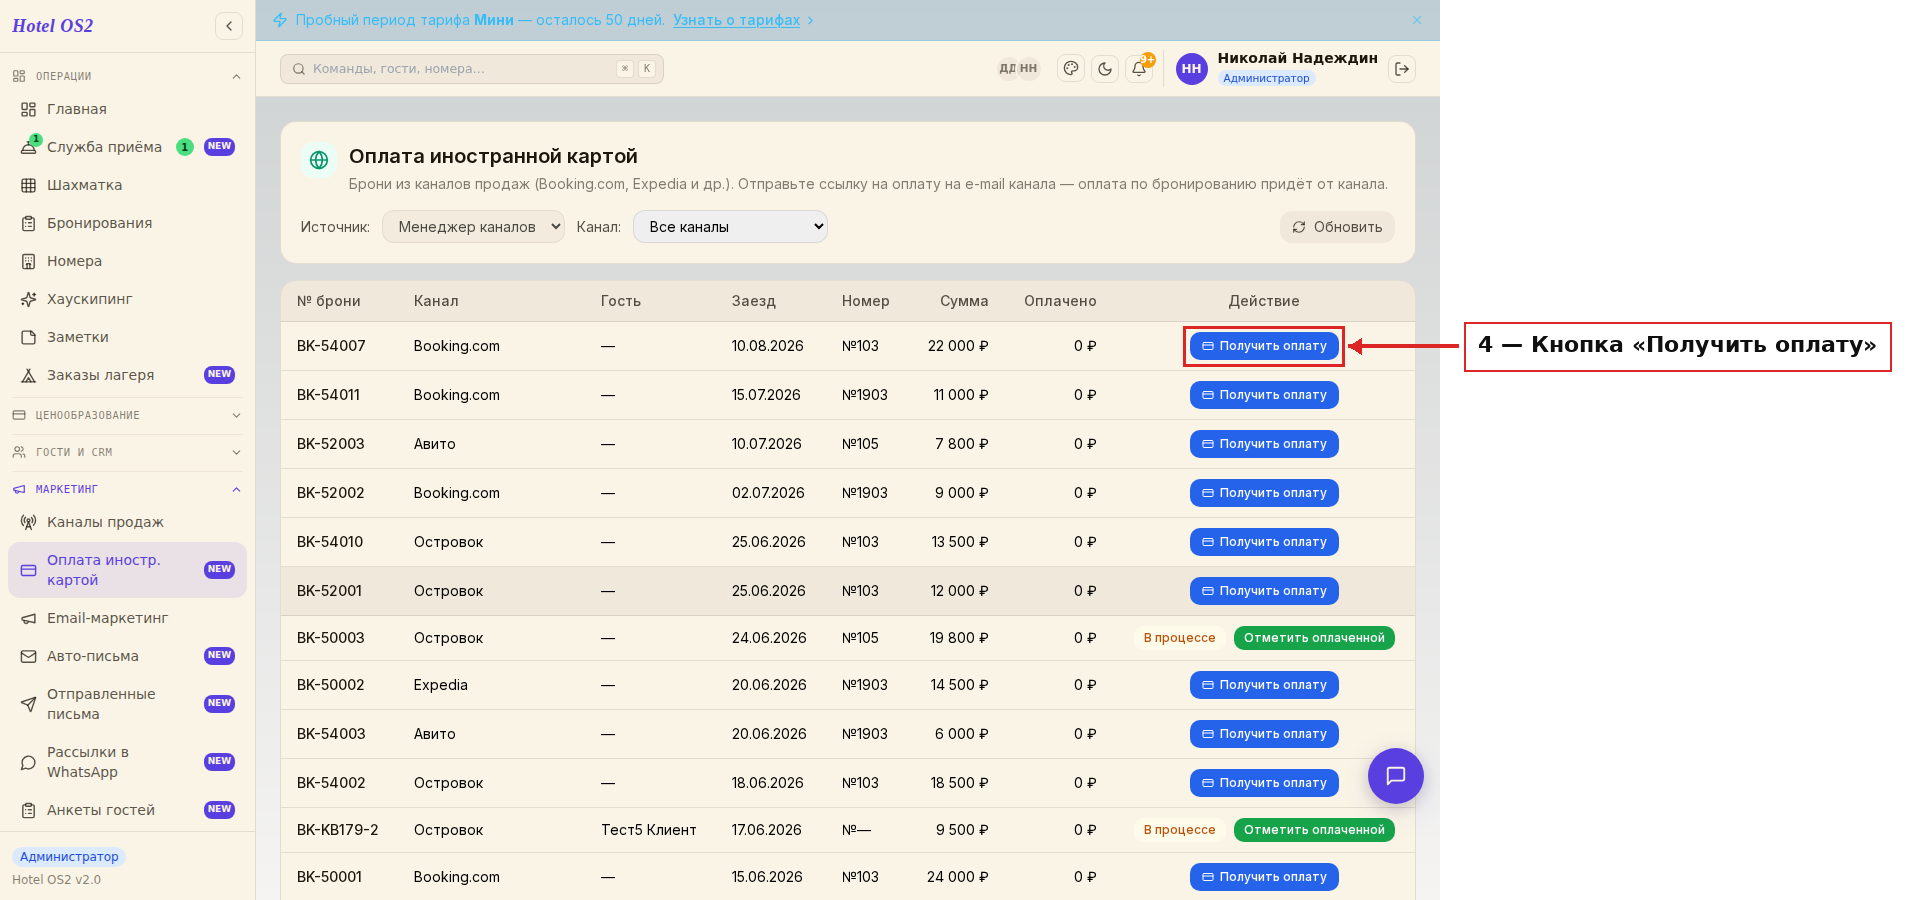1915x900 pixels.
Task: Click the Оплата иностр. картой card icon
Action: pyautogui.click(x=28, y=570)
